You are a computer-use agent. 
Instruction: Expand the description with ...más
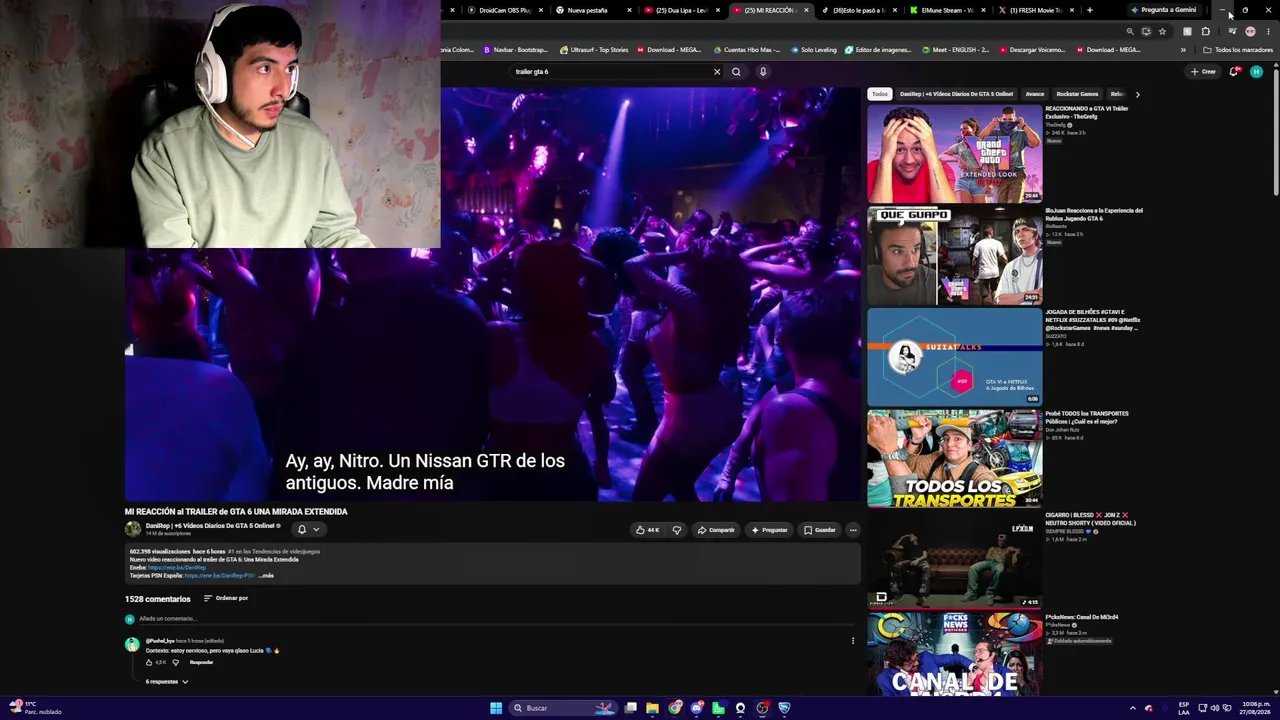tap(266, 576)
